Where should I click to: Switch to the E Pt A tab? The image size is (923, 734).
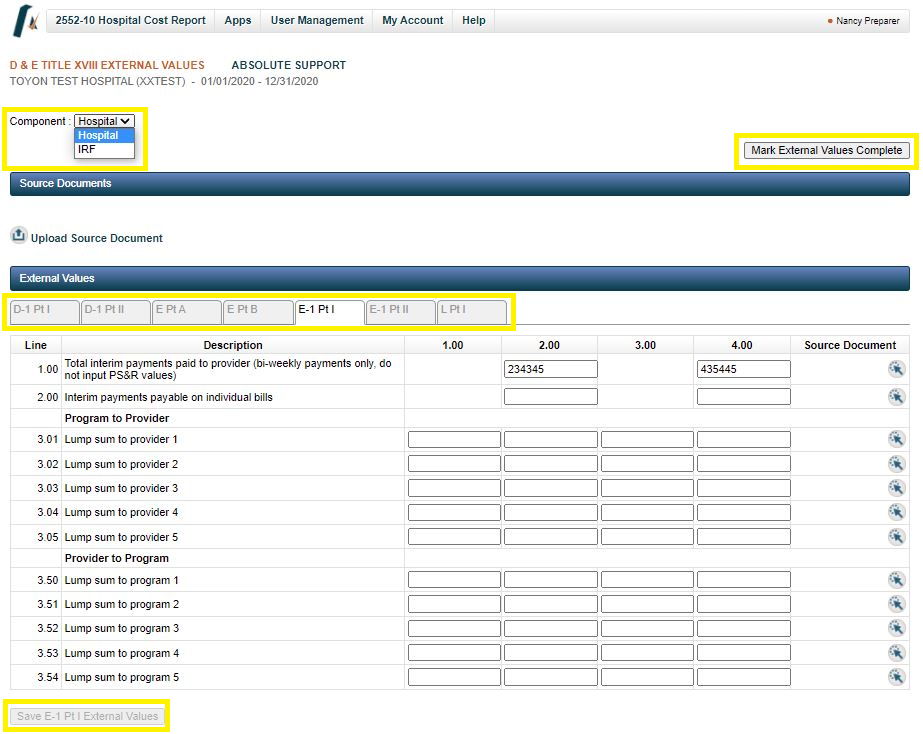click(x=187, y=312)
